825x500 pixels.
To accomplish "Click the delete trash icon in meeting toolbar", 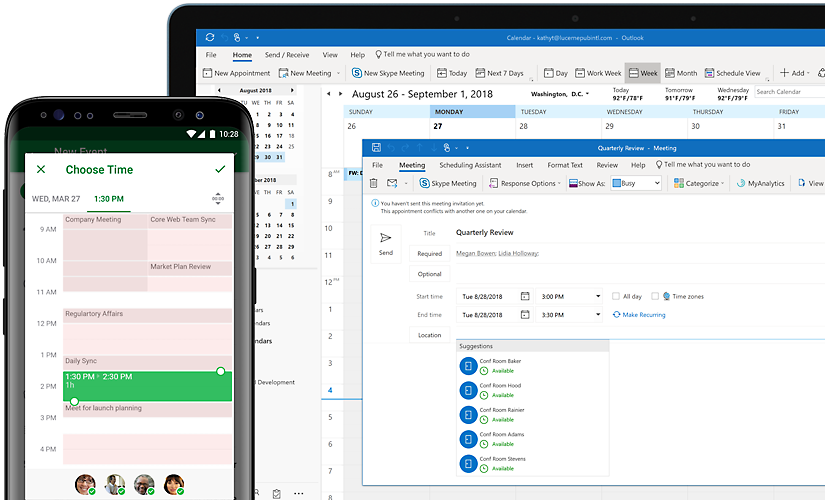I will point(374,184).
